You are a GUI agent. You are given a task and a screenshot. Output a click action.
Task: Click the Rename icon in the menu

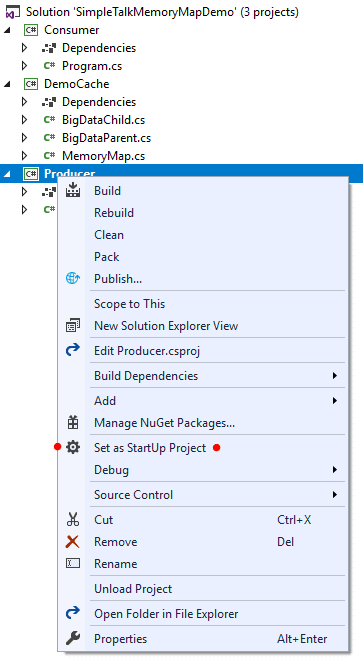(73, 563)
